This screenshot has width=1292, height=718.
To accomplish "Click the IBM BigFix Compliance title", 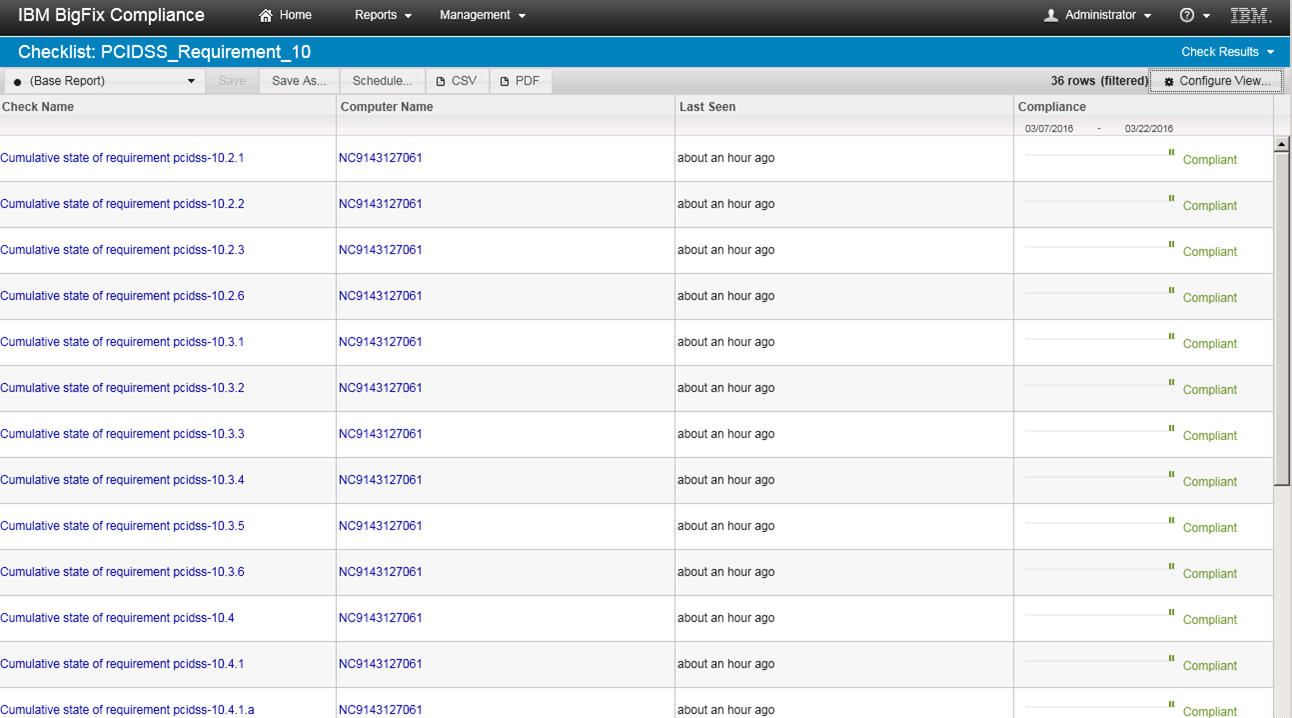I will (111, 15).
